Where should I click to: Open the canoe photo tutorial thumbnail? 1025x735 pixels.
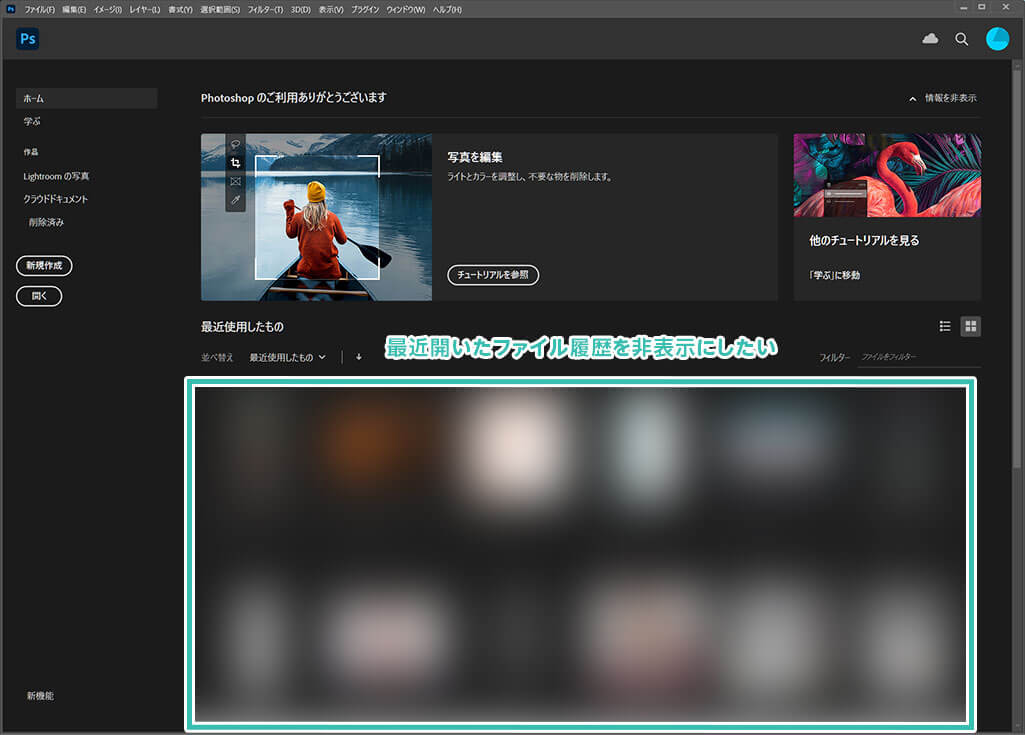click(x=316, y=217)
